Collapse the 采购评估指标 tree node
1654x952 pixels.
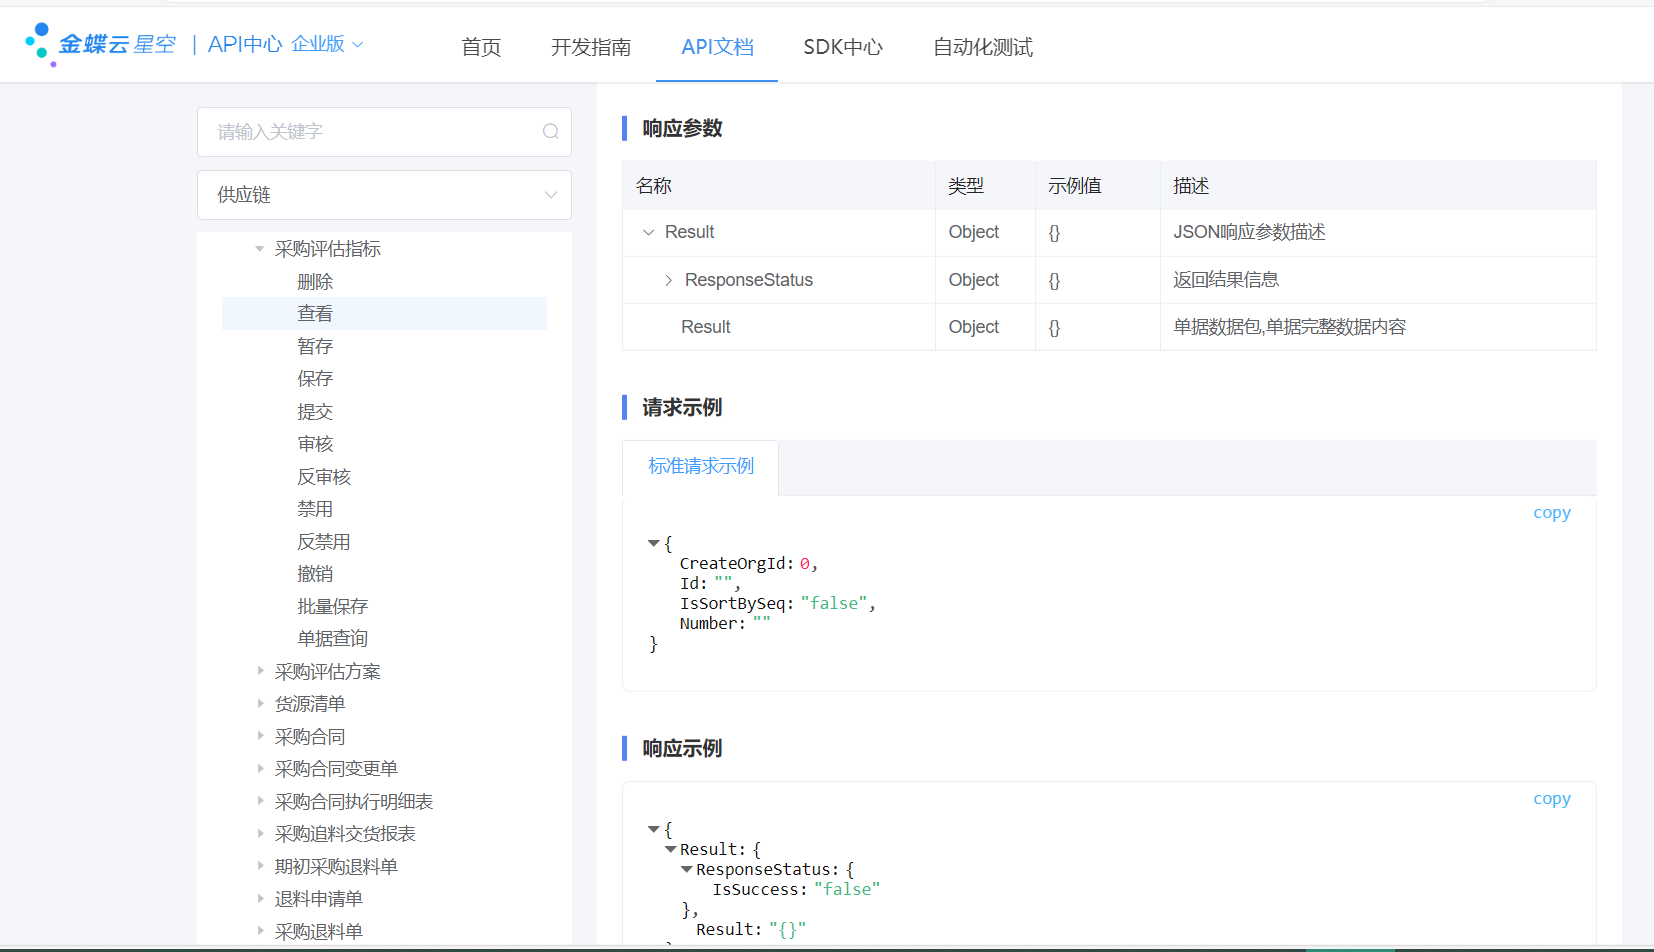260,249
